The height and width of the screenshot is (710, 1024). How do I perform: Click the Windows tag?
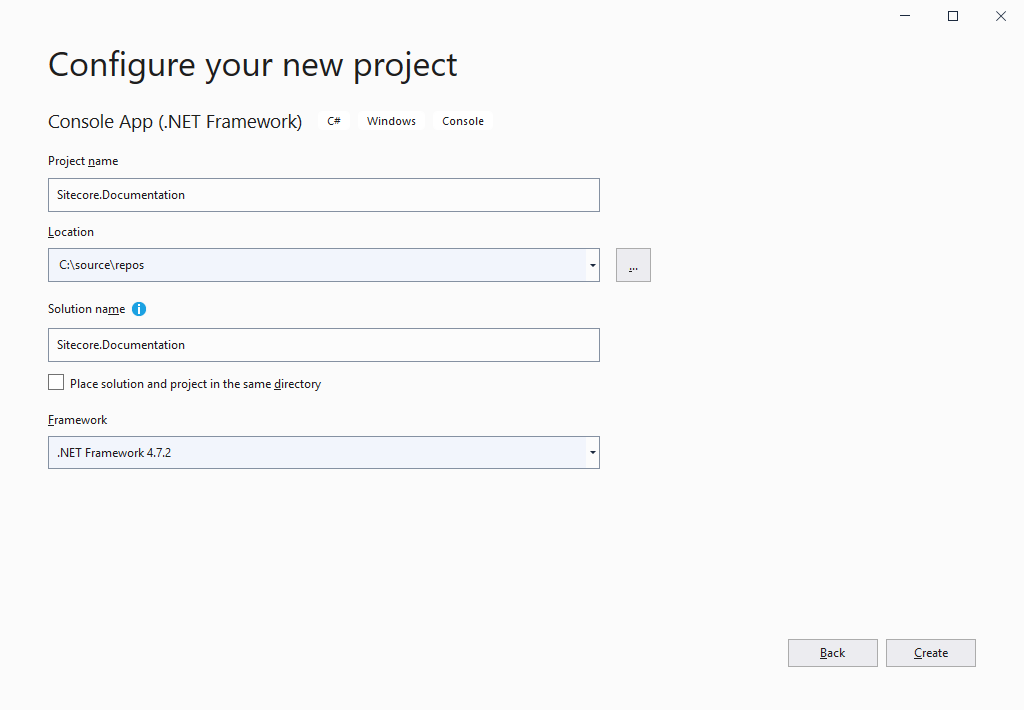[x=391, y=121]
